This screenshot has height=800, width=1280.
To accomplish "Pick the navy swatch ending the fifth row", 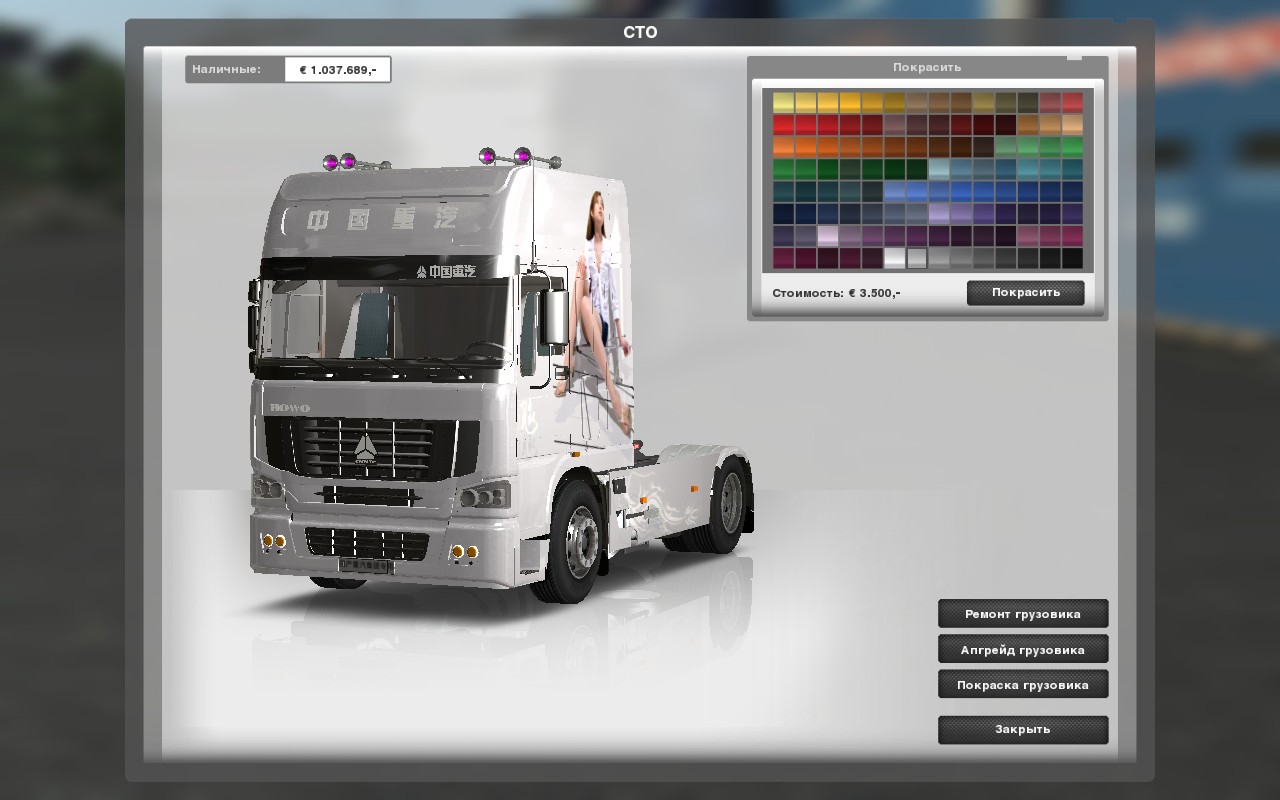I will pos(1072,191).
